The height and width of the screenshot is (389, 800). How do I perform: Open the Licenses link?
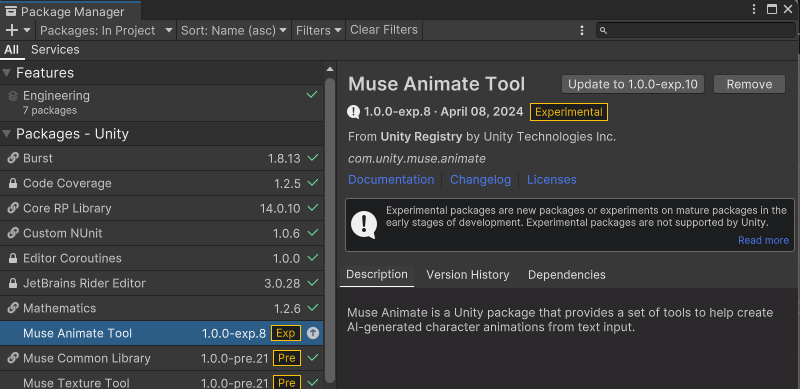(552, 180)
